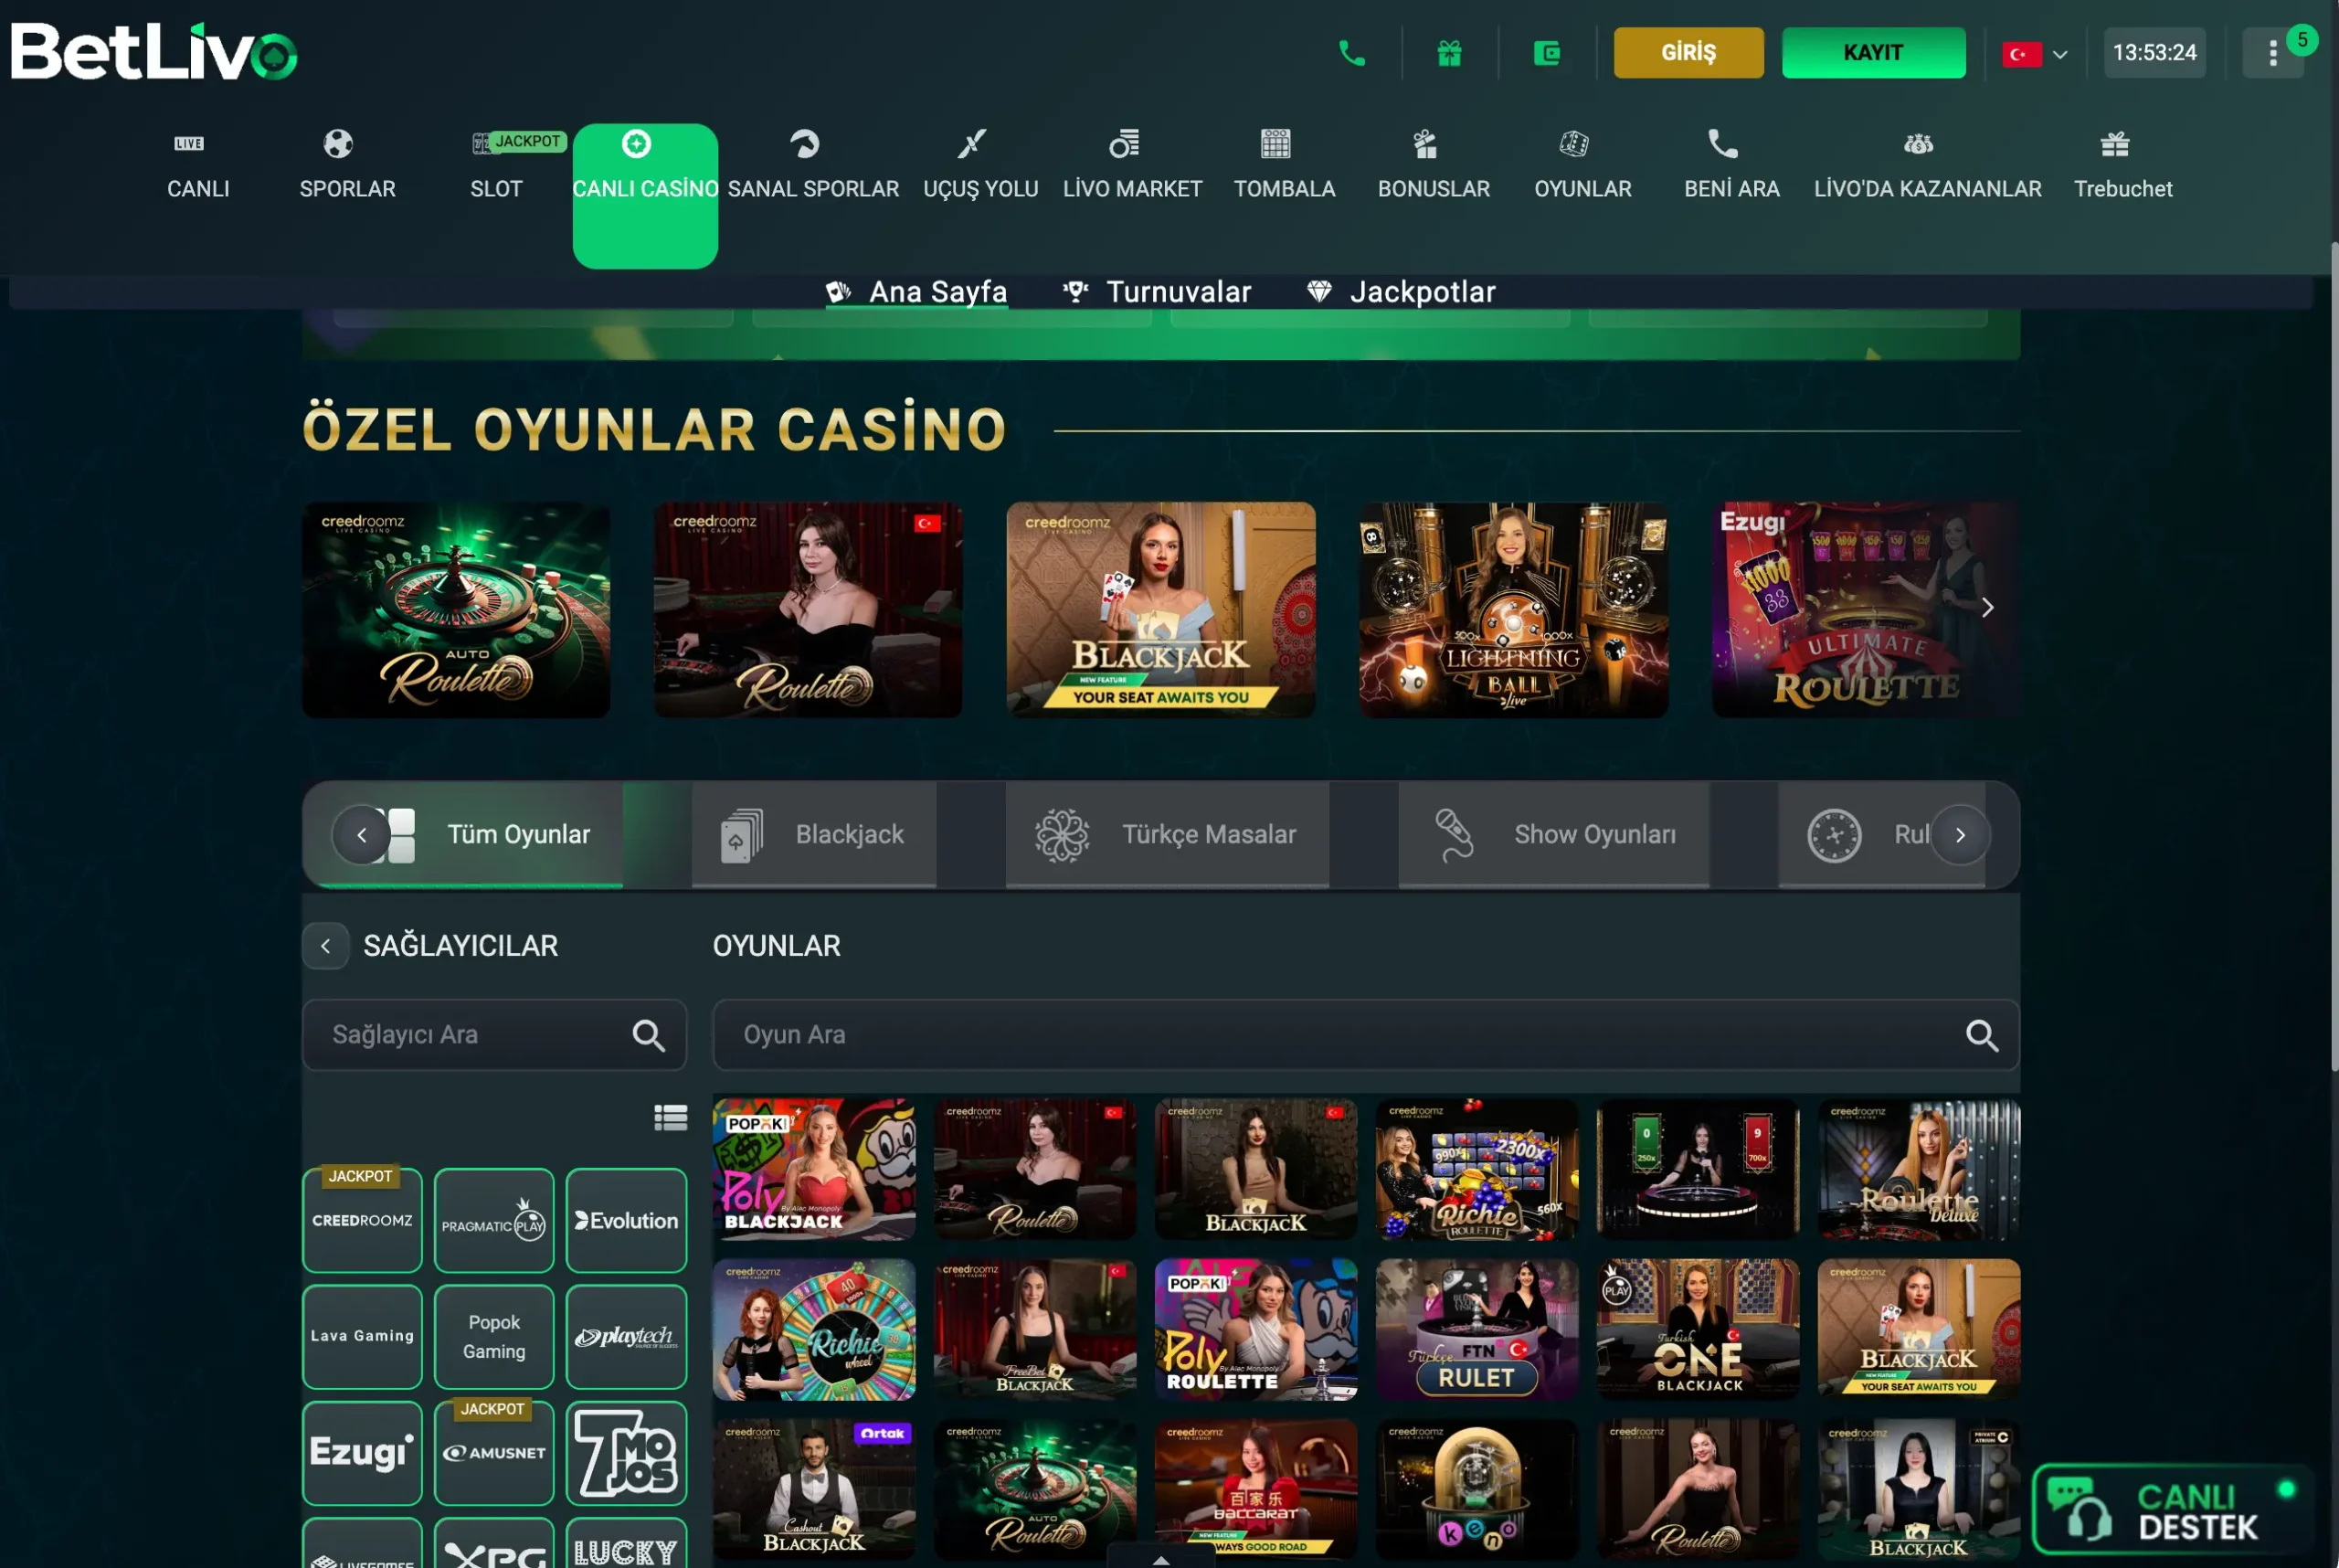The height and width of the screenshot is (1568, 2339).
Task: Open Turkish ONE Blackjack game
Action: [1697, 1329]
